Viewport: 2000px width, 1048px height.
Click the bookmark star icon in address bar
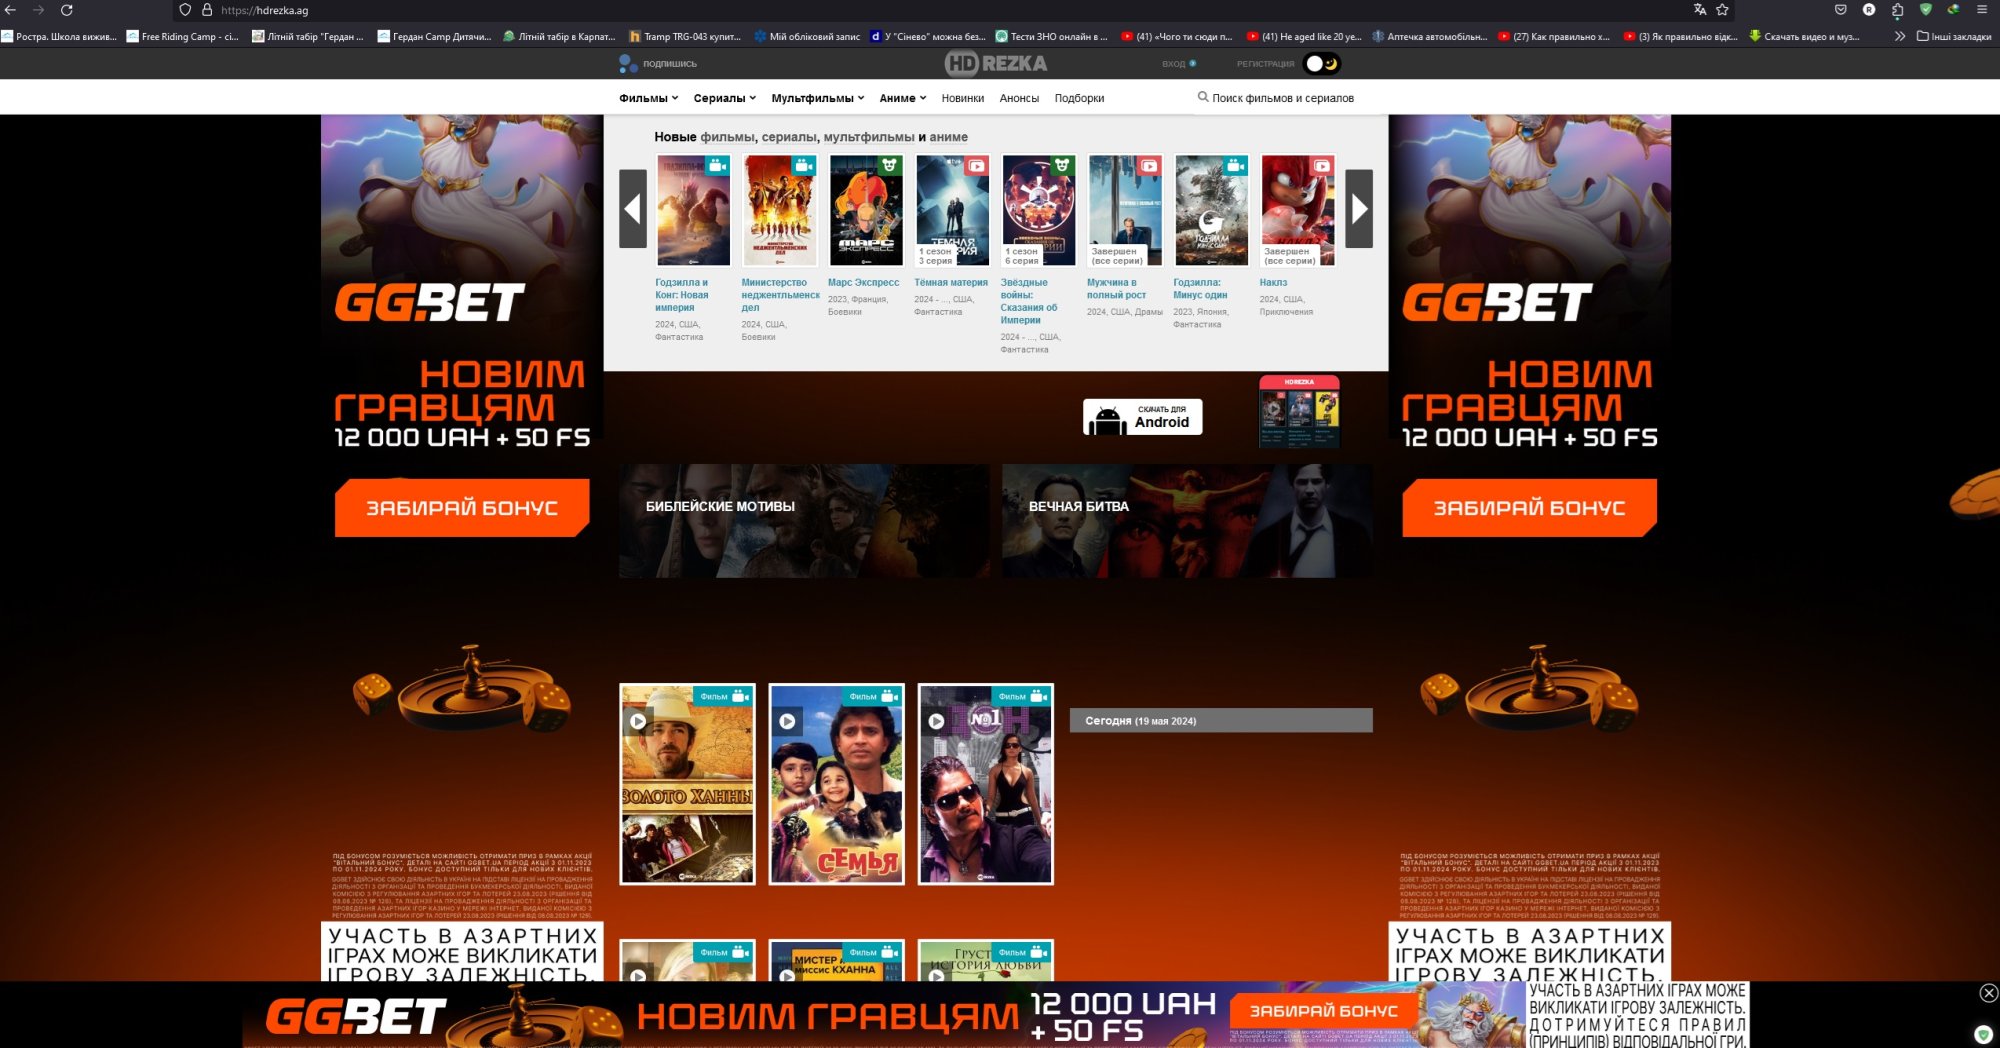(1723, 10)
